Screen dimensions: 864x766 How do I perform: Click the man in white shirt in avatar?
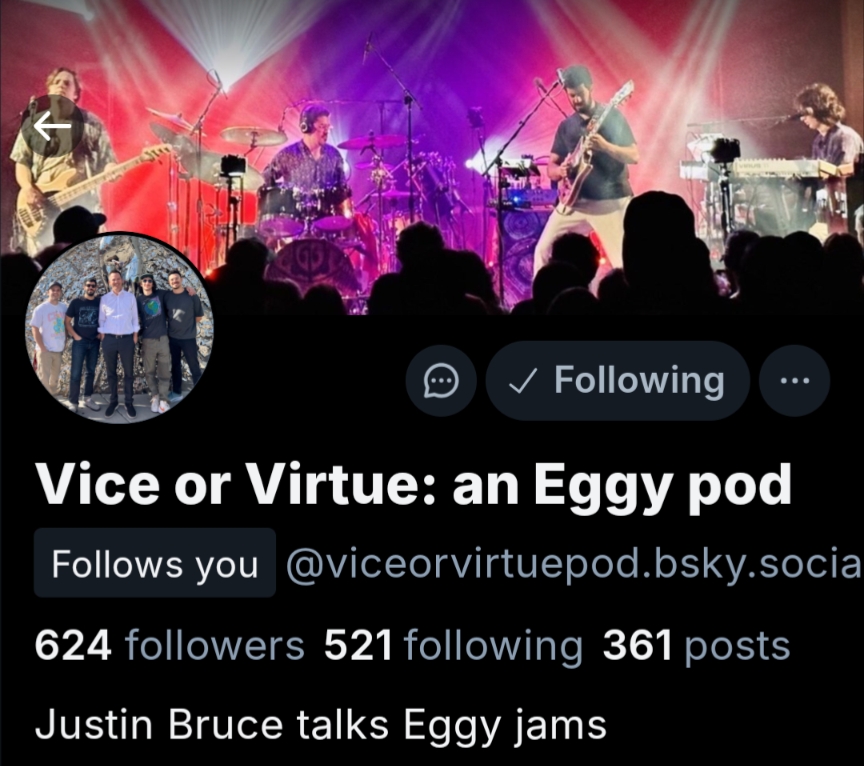coord(118,342)
